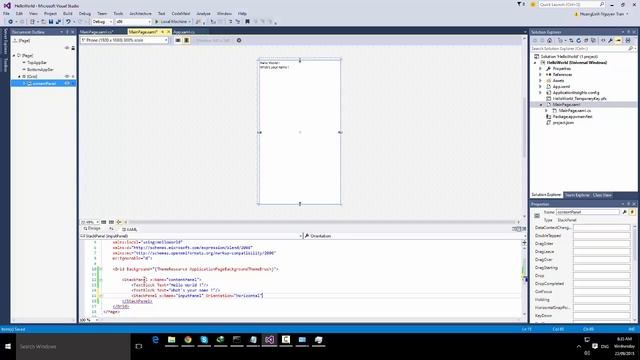Click the bookmark icon in the toolbar
The height and width of the screenshot is (360, 640).
[247, 22]
